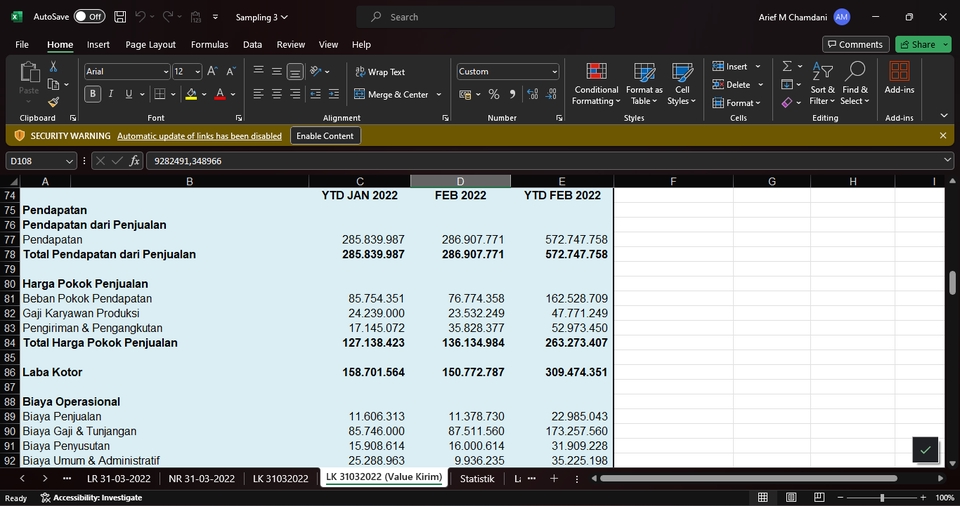Apply the red font color swatch
Viewport: 960px width, 506px height.
[220, 94]
